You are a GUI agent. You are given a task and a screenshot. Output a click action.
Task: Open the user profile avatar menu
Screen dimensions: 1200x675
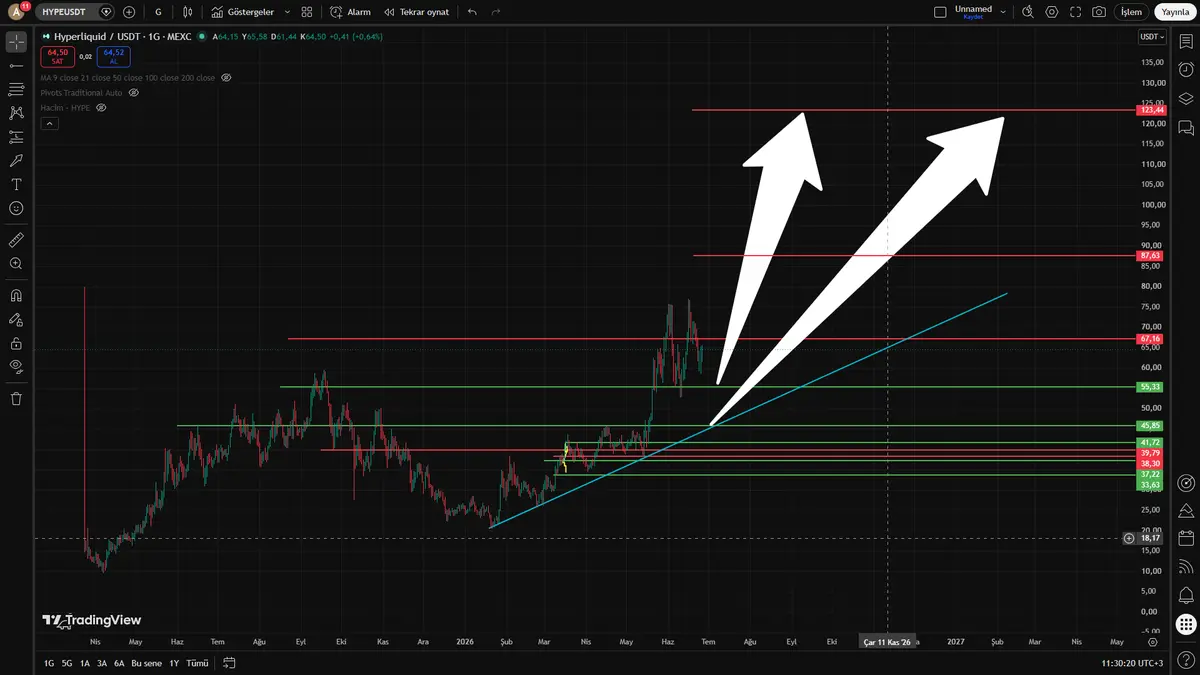click(17, 12)
